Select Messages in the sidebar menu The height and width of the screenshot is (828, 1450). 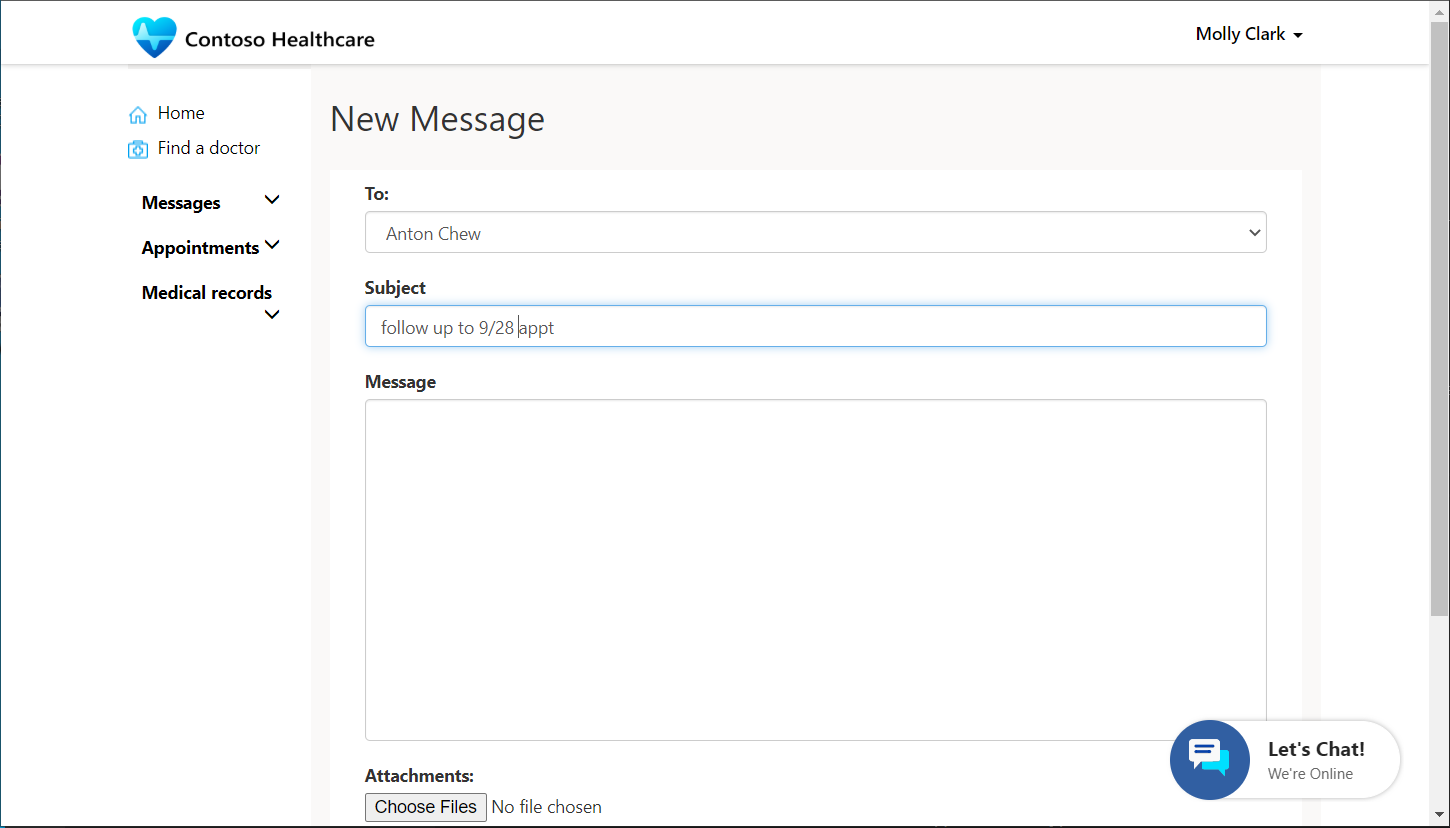pyautogui.click(x=181, y=202)
